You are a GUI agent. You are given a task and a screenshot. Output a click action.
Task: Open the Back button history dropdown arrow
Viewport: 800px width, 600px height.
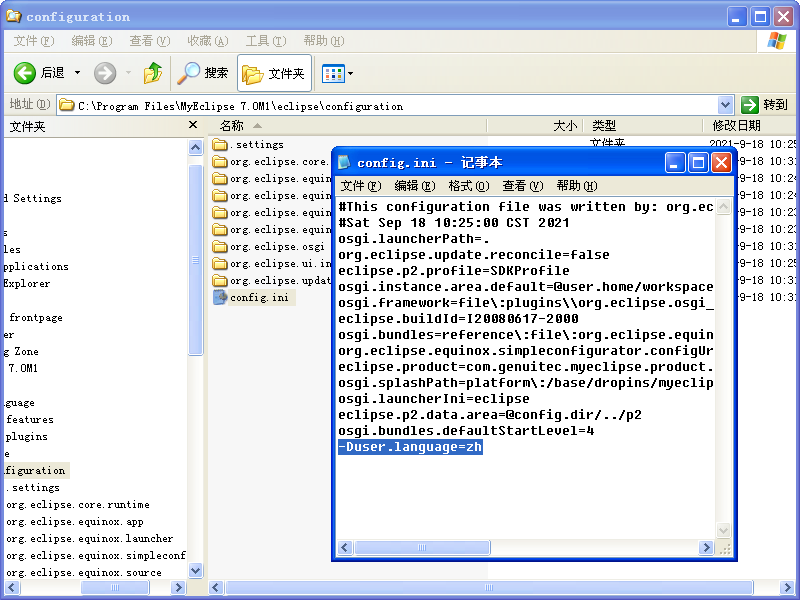point(77,73)
